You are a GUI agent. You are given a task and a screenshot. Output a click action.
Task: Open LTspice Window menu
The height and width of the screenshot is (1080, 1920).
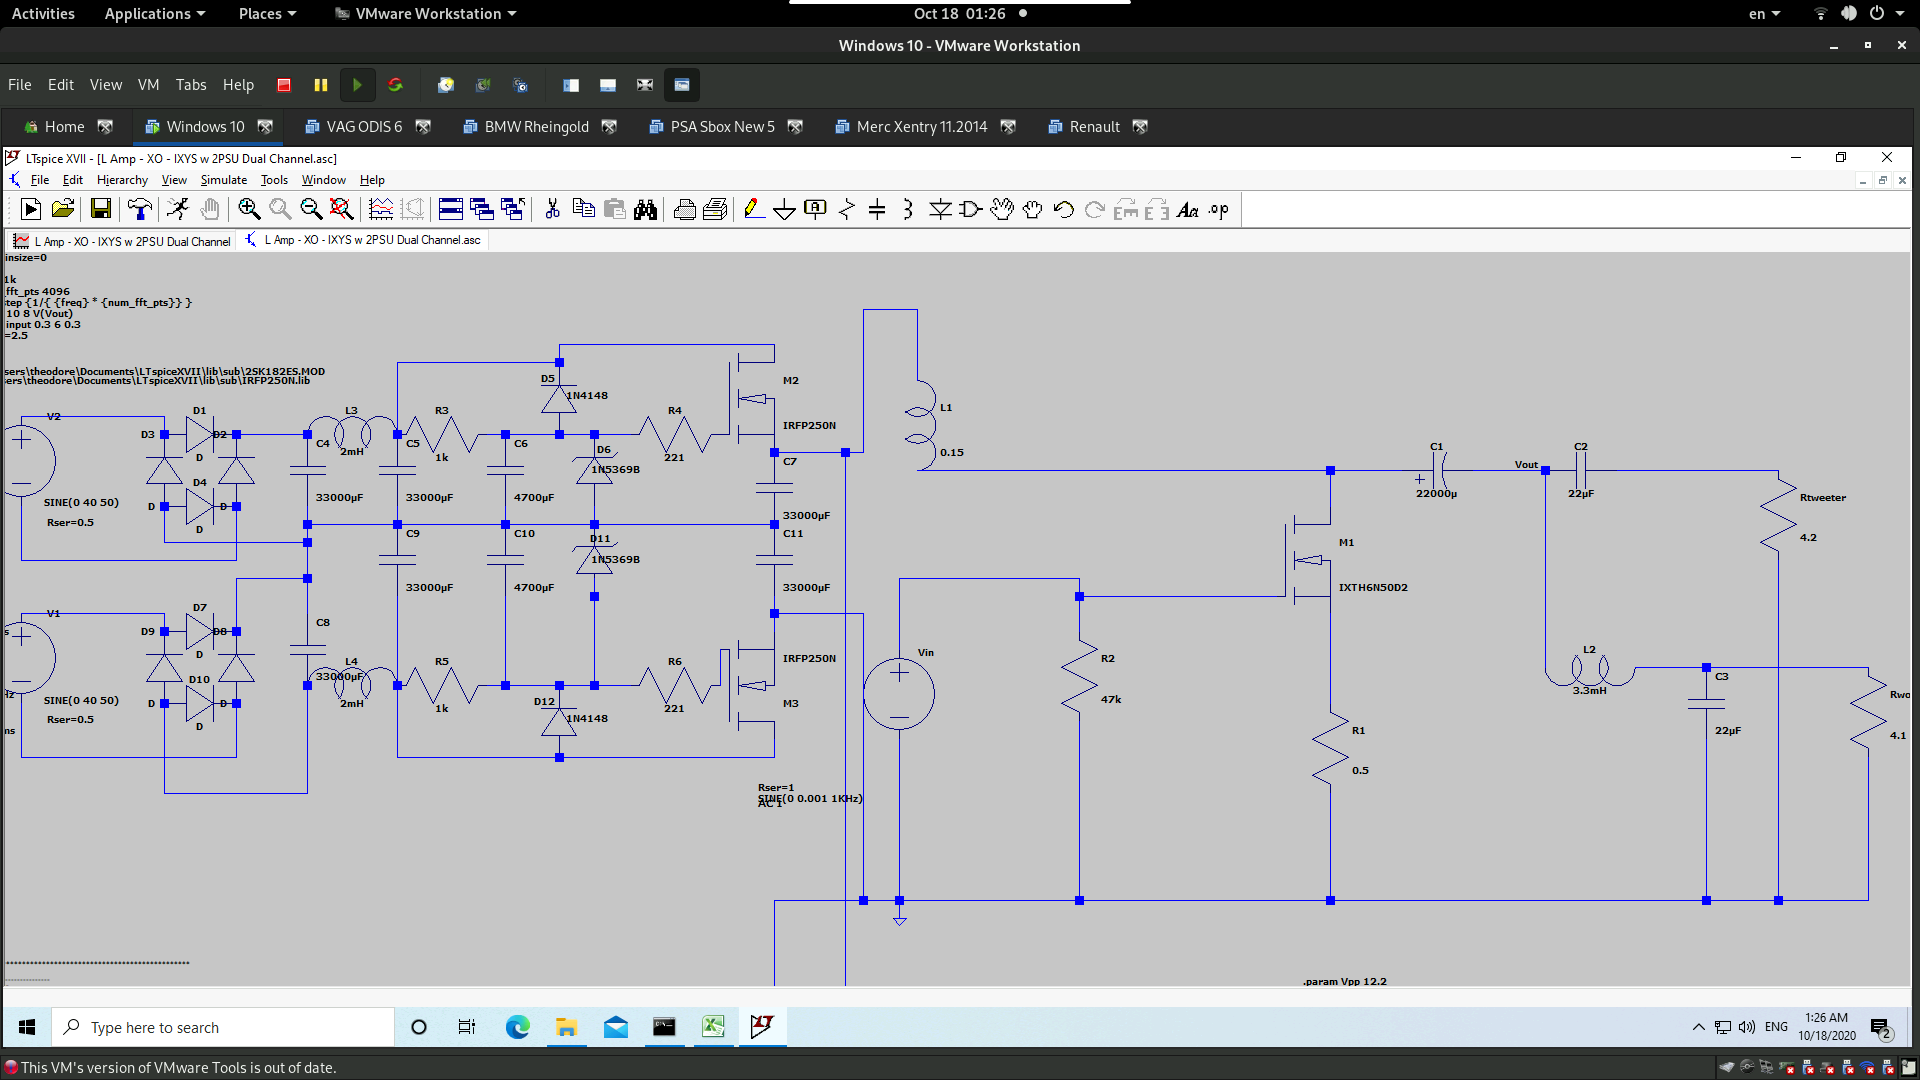323,180
